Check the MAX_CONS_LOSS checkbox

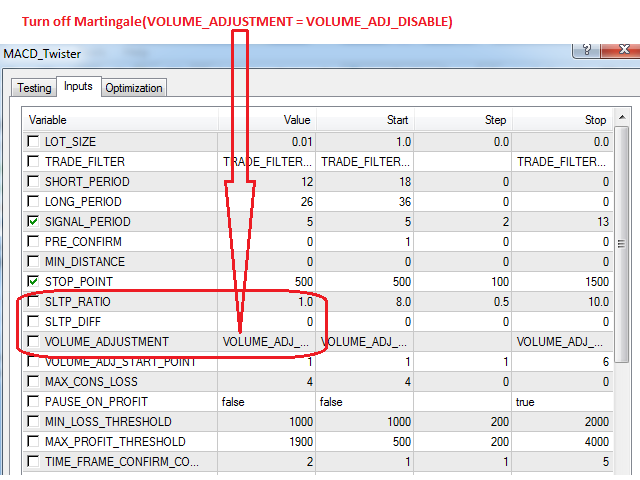coord(34,382)
